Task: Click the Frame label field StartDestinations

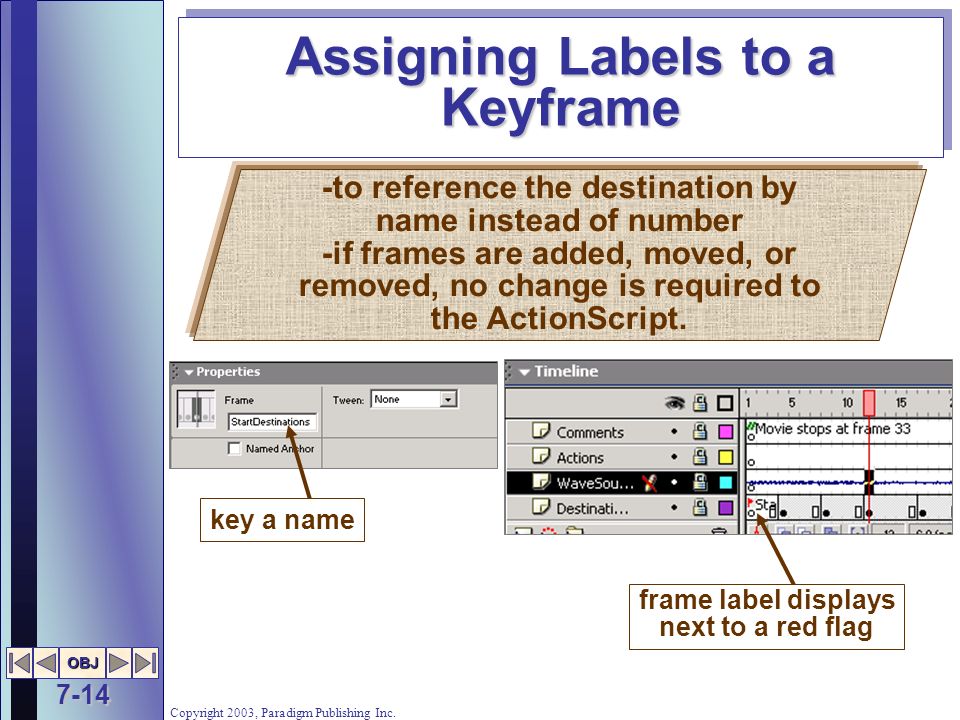Action: point(272,422)
